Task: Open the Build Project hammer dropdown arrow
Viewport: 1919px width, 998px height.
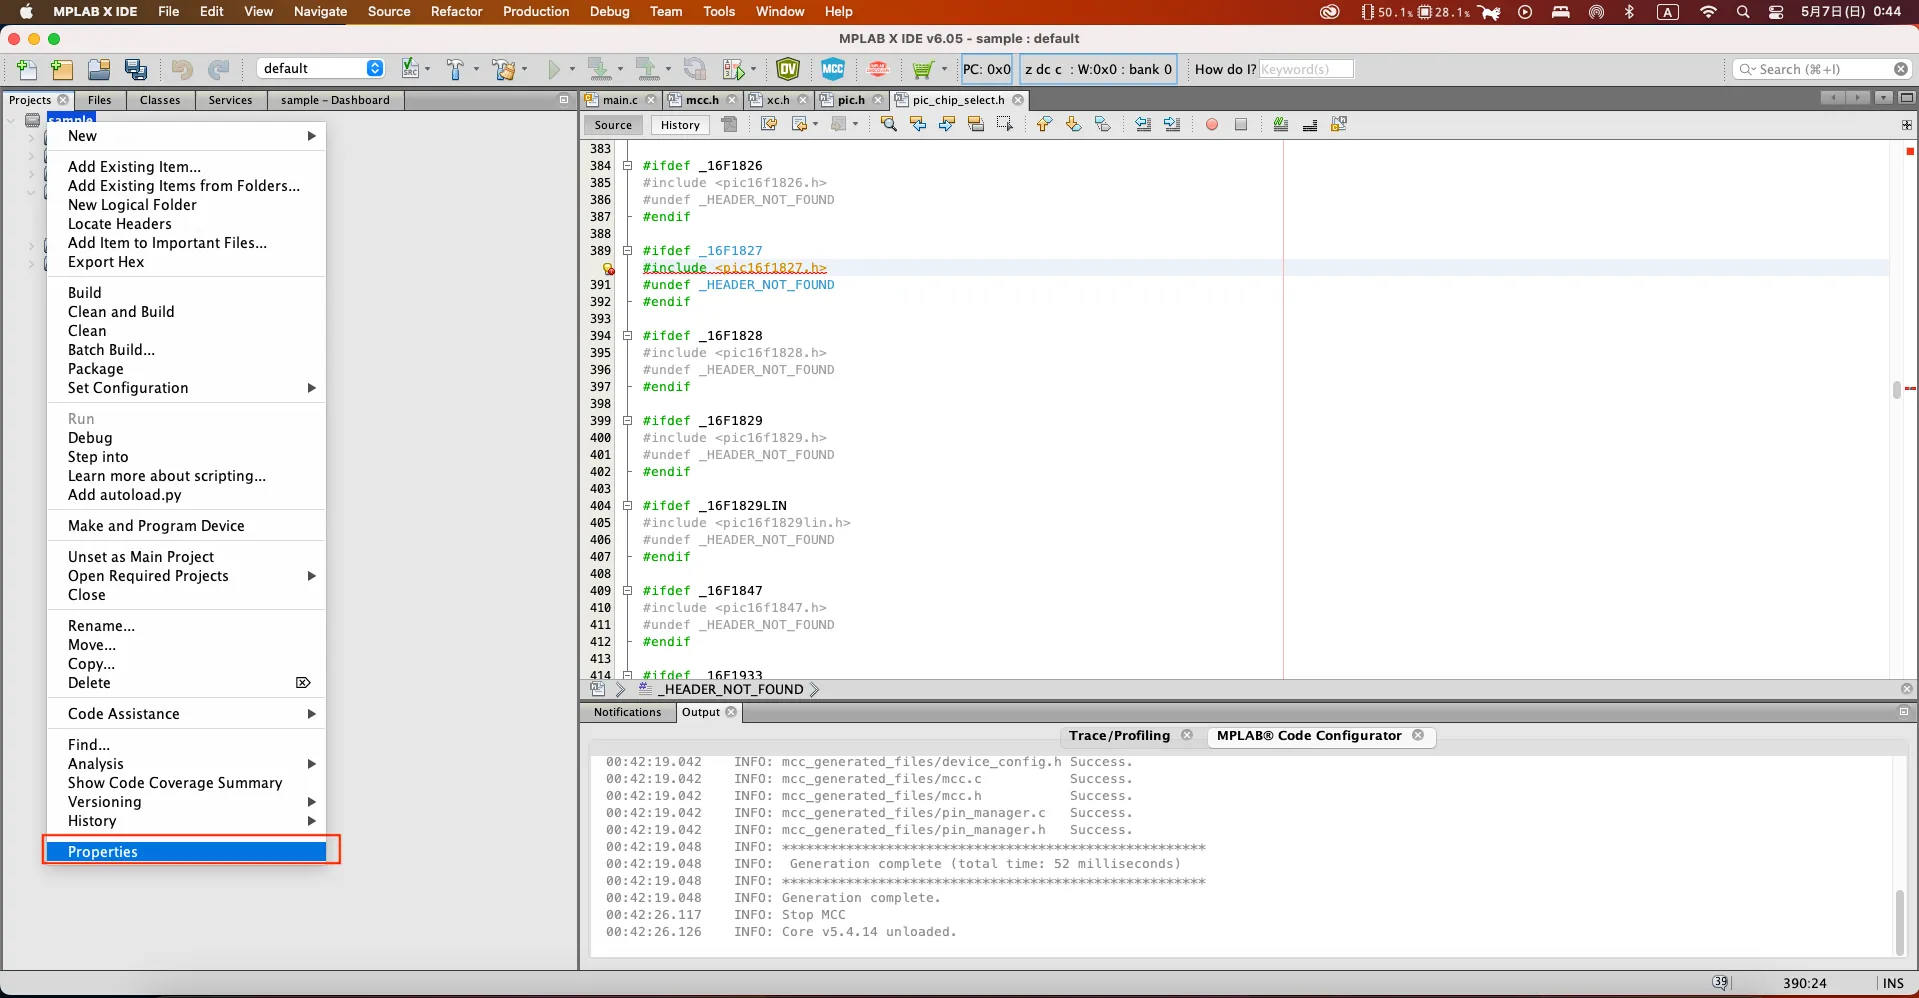Action: click(x=476, y=69)
